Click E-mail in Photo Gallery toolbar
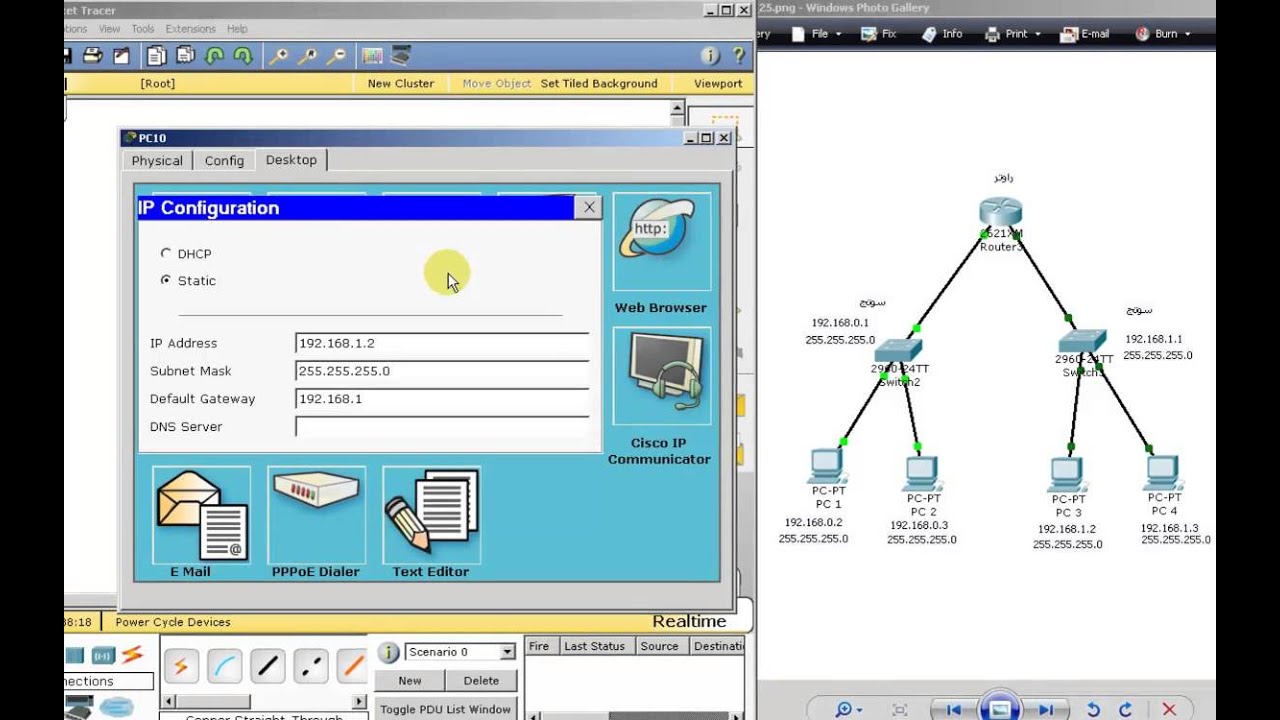Image resolution: width=1280 pixels, height=720 pixels. point(1085,33)
